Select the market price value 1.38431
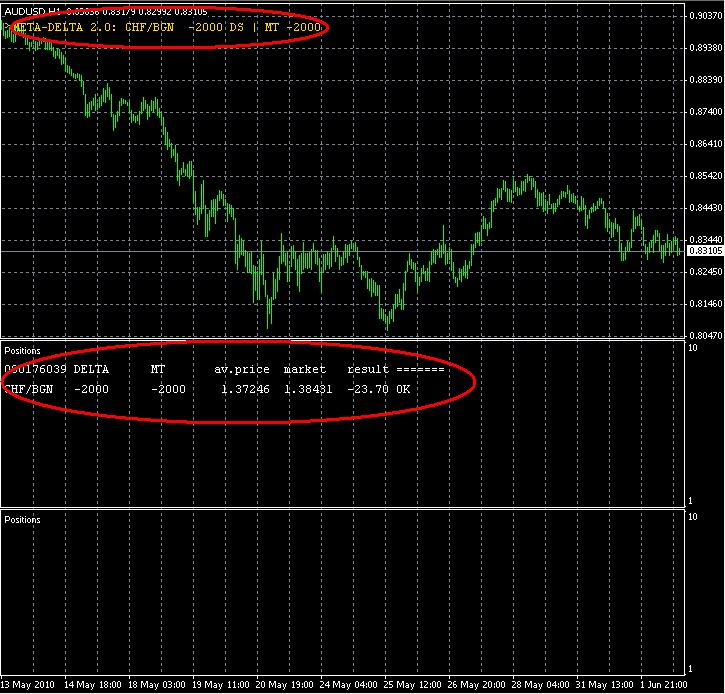 coord(308,389)
